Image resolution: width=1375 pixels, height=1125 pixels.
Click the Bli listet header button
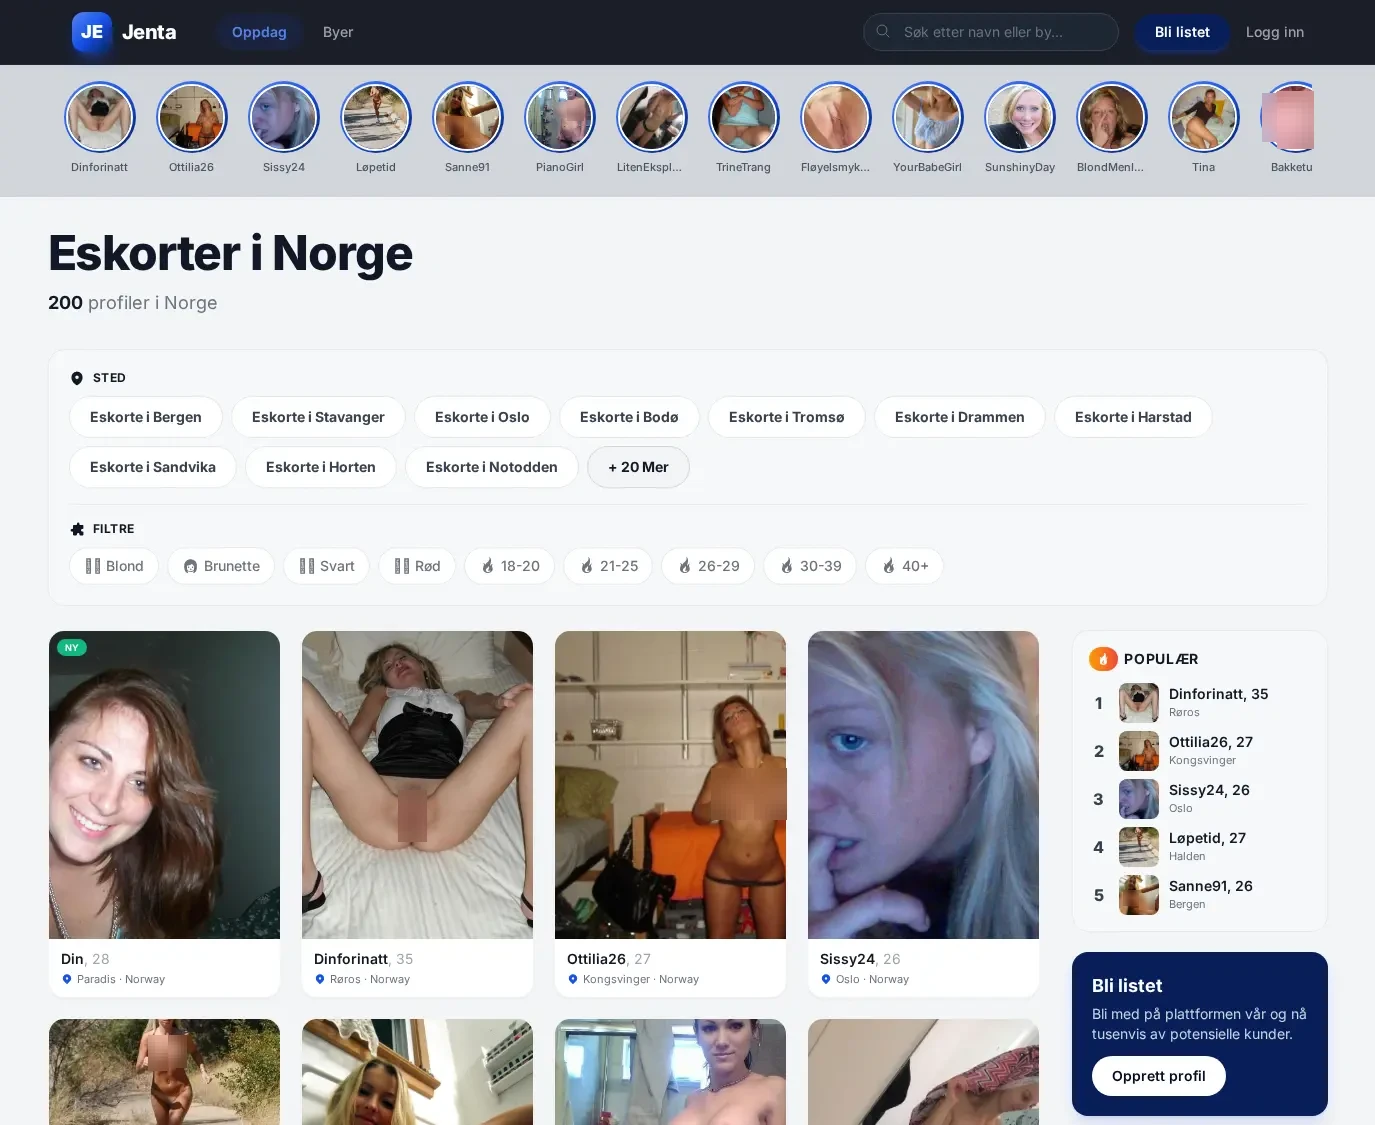coord(1182,32)
